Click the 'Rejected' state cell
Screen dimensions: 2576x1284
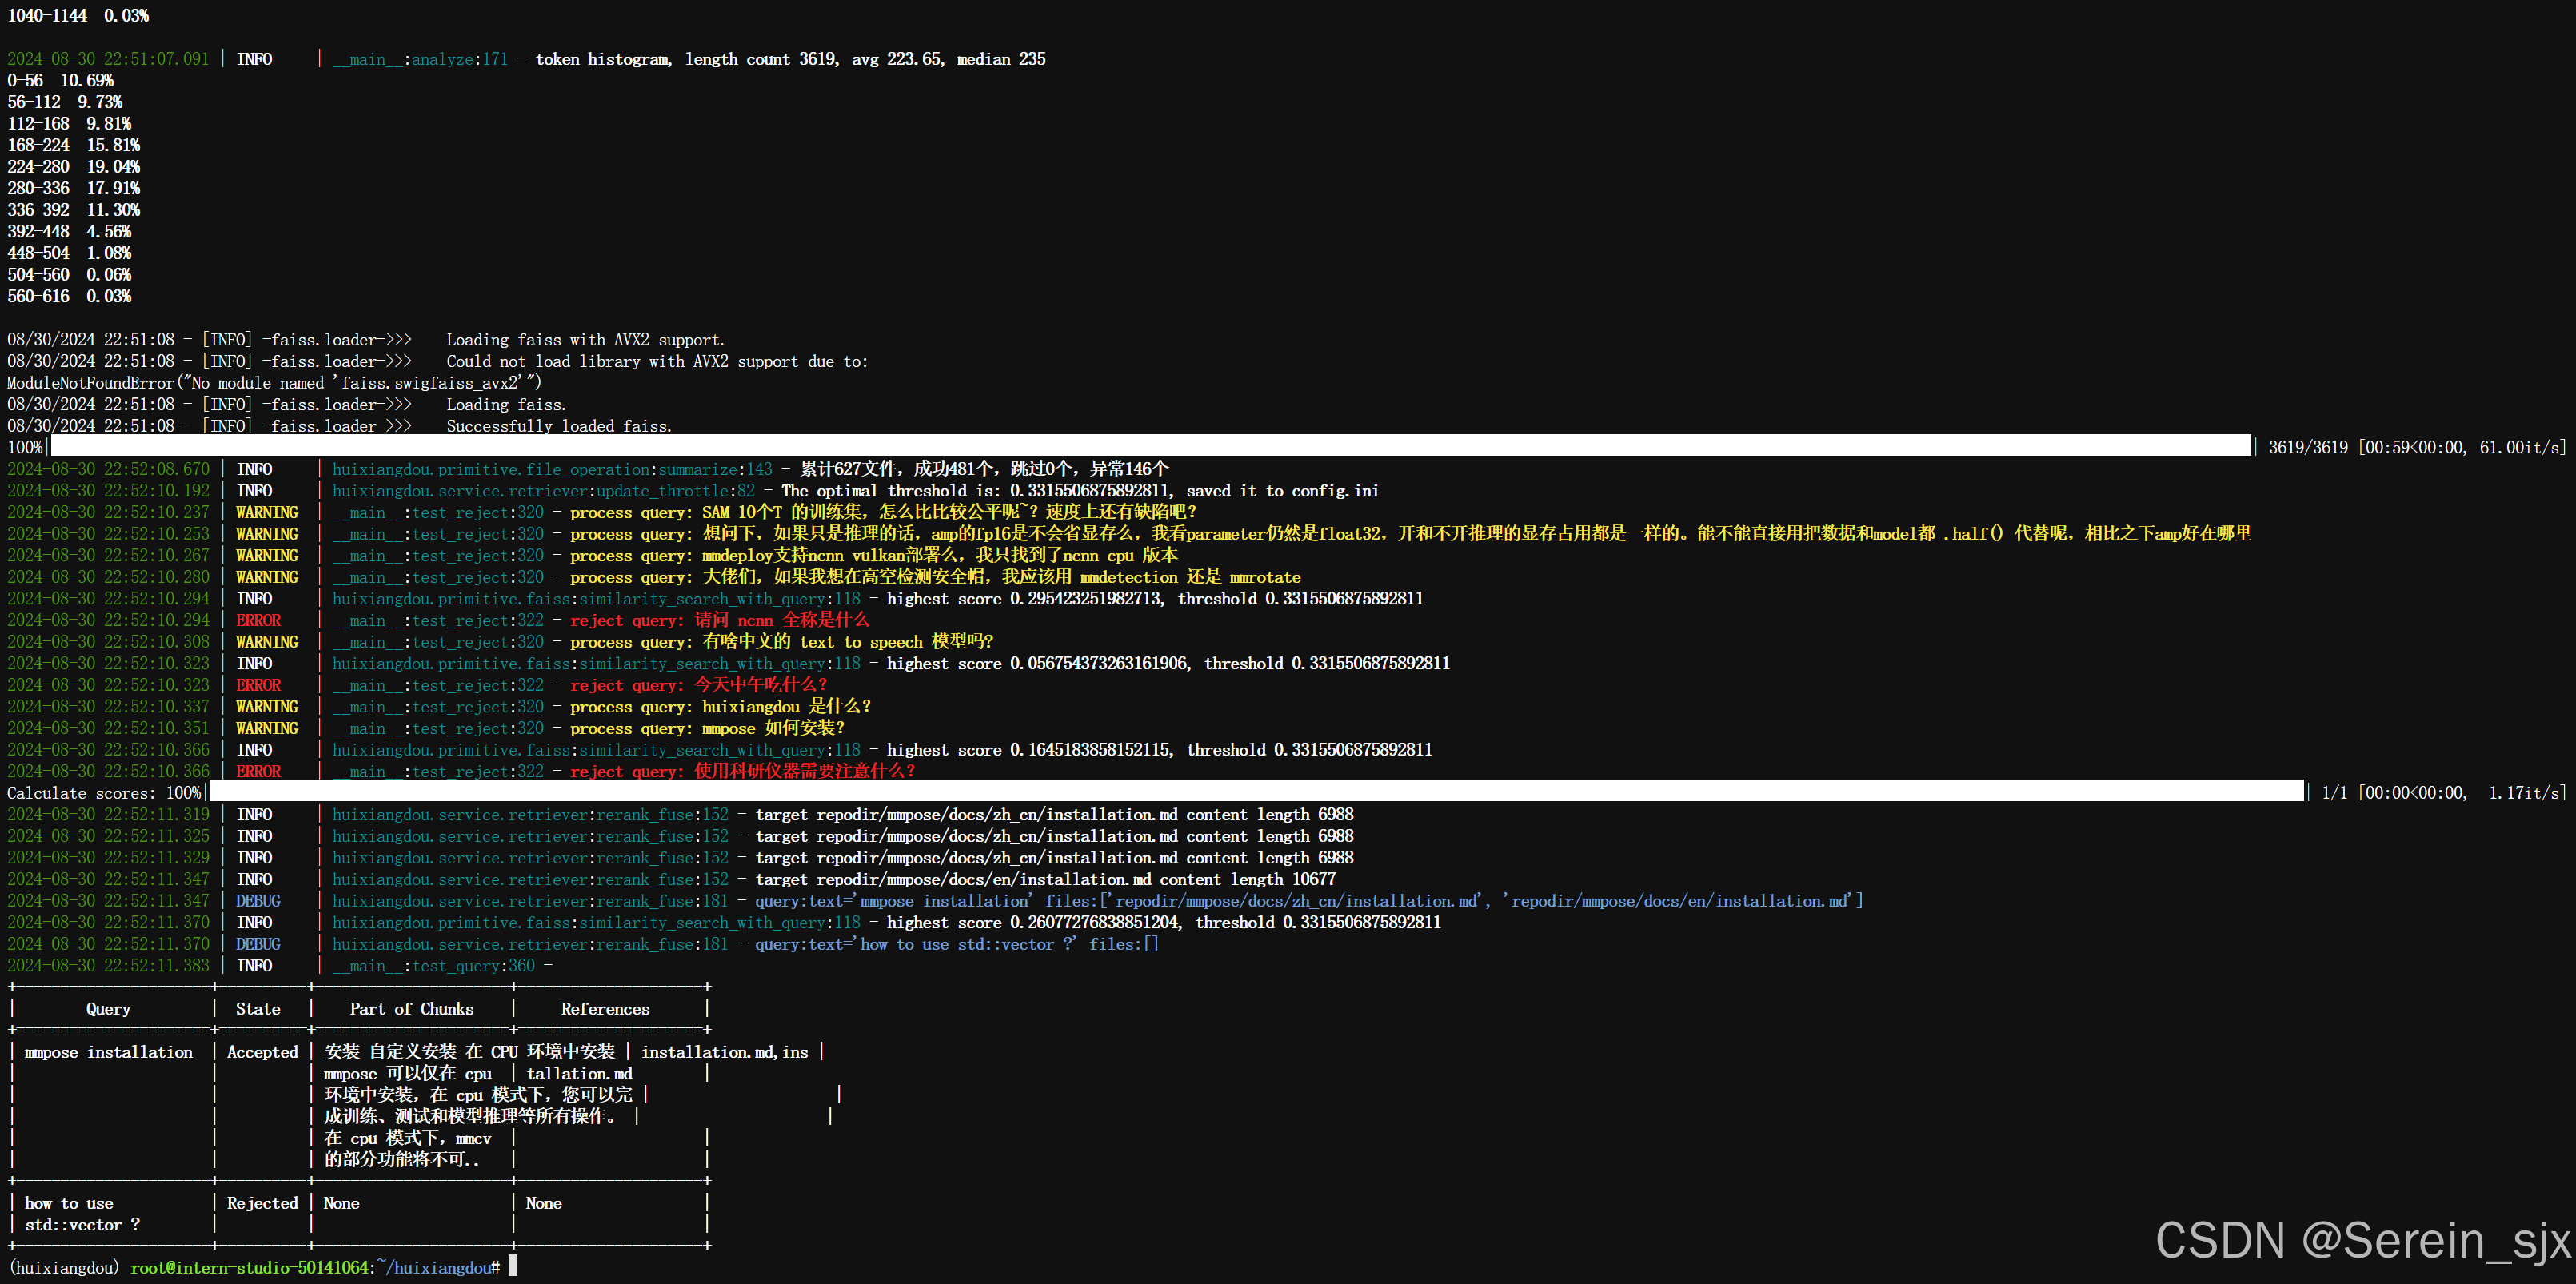(x=262, y=1203)
